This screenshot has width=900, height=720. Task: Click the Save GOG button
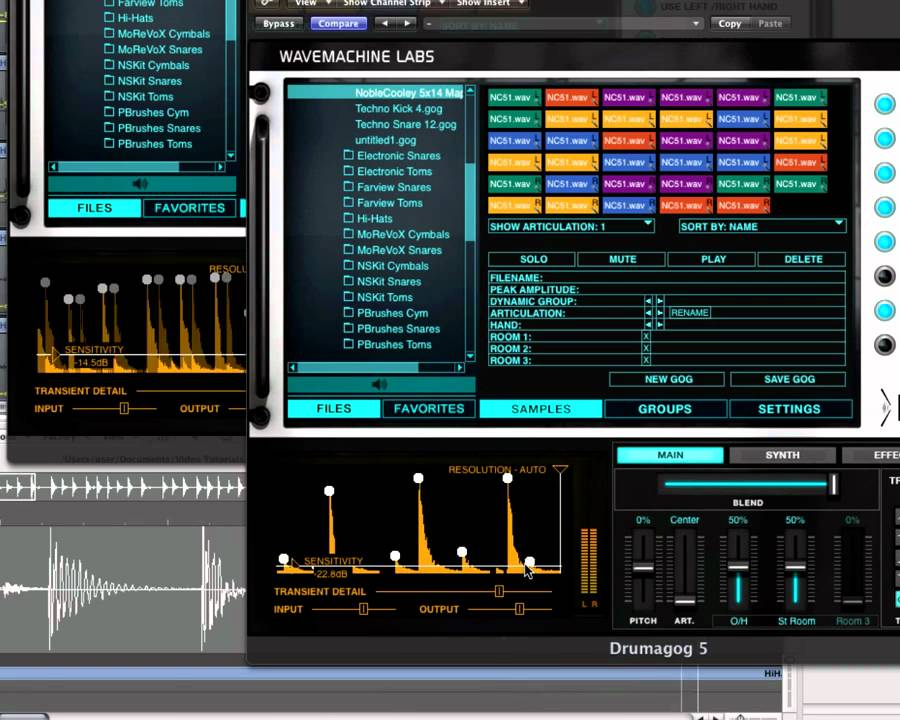coord(789,380)
